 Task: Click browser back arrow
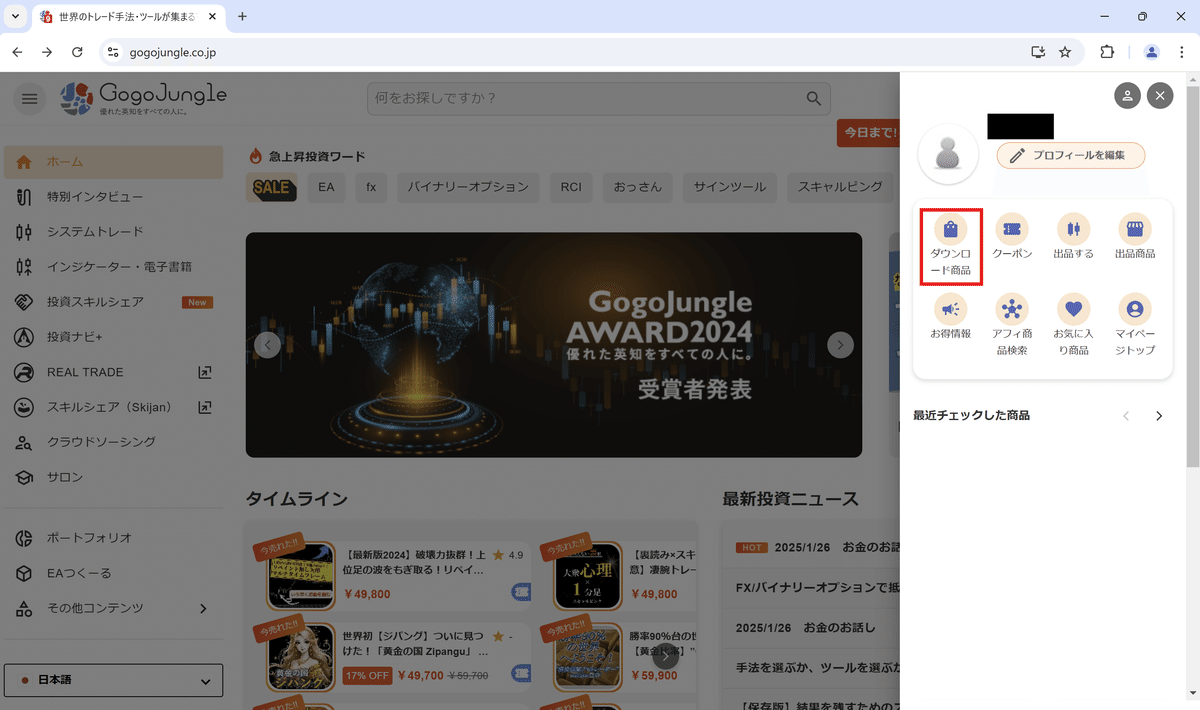click(17, 52)
